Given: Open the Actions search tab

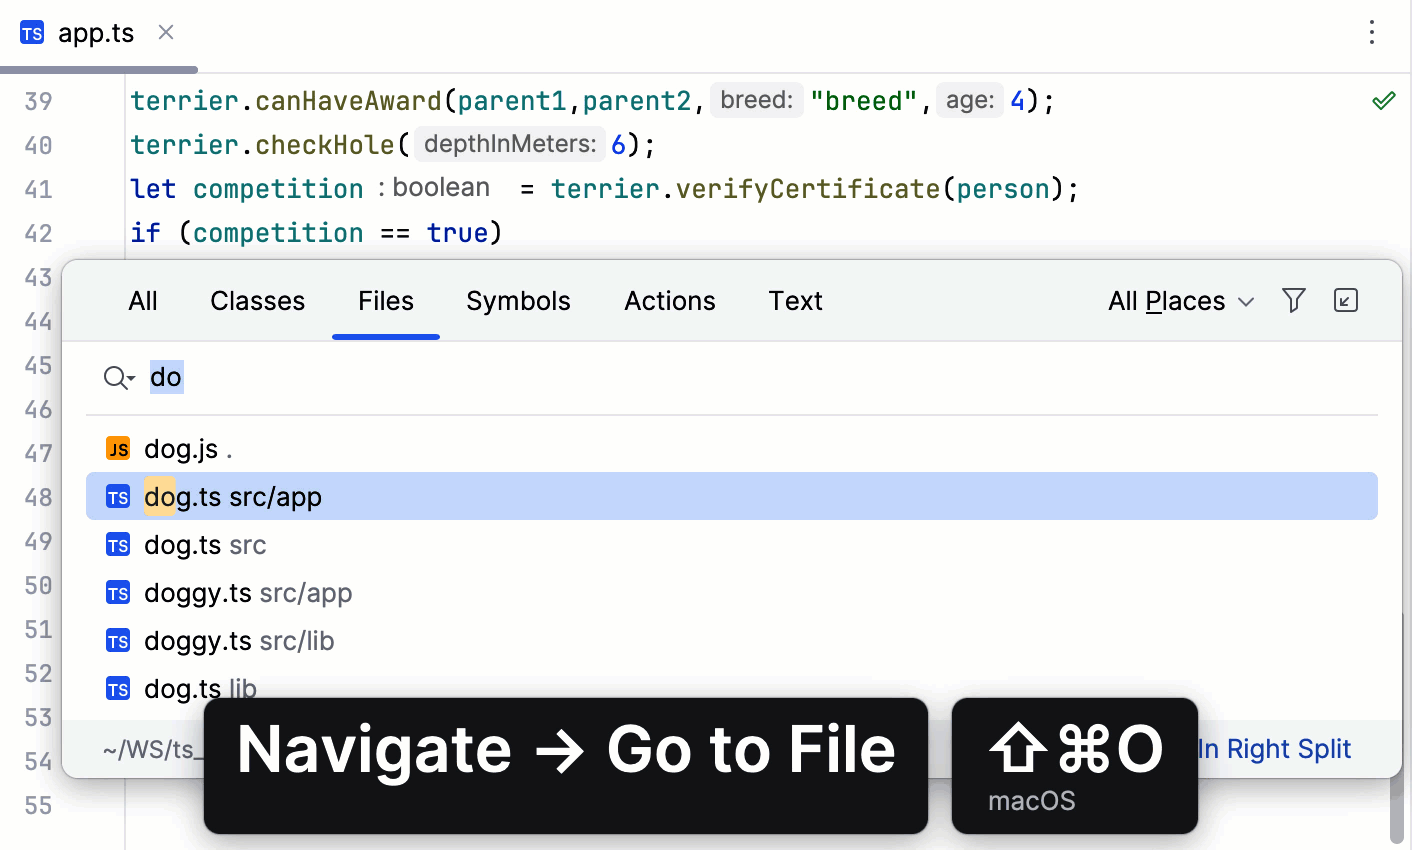Looking at the screenshot, I should click(669, 301).
